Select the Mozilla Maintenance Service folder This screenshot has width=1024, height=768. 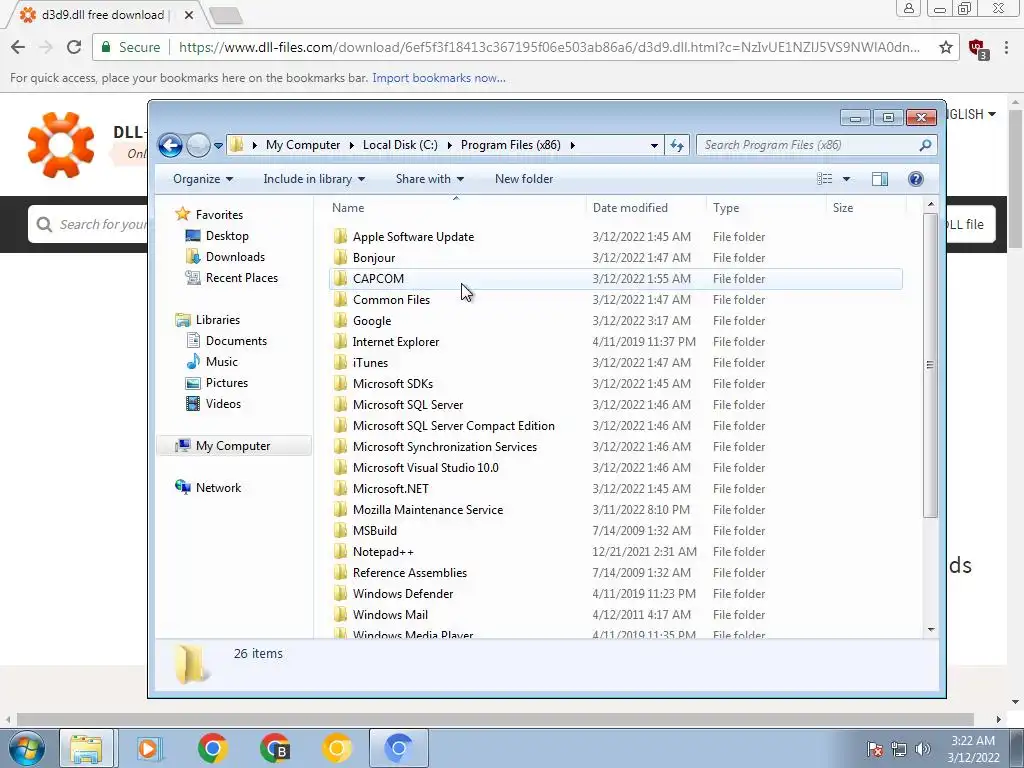coord(428,510)
